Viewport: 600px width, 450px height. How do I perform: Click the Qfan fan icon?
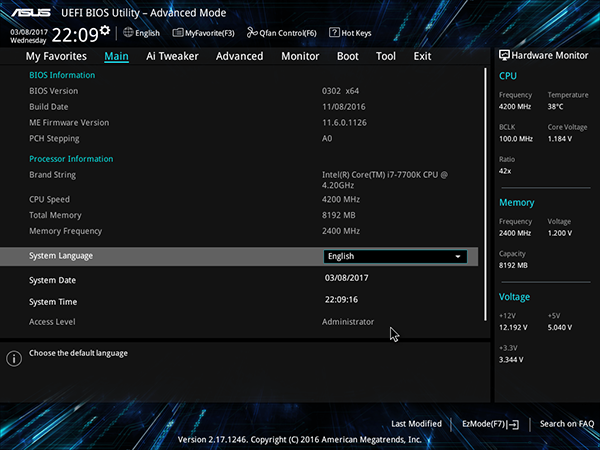[252, 33]
